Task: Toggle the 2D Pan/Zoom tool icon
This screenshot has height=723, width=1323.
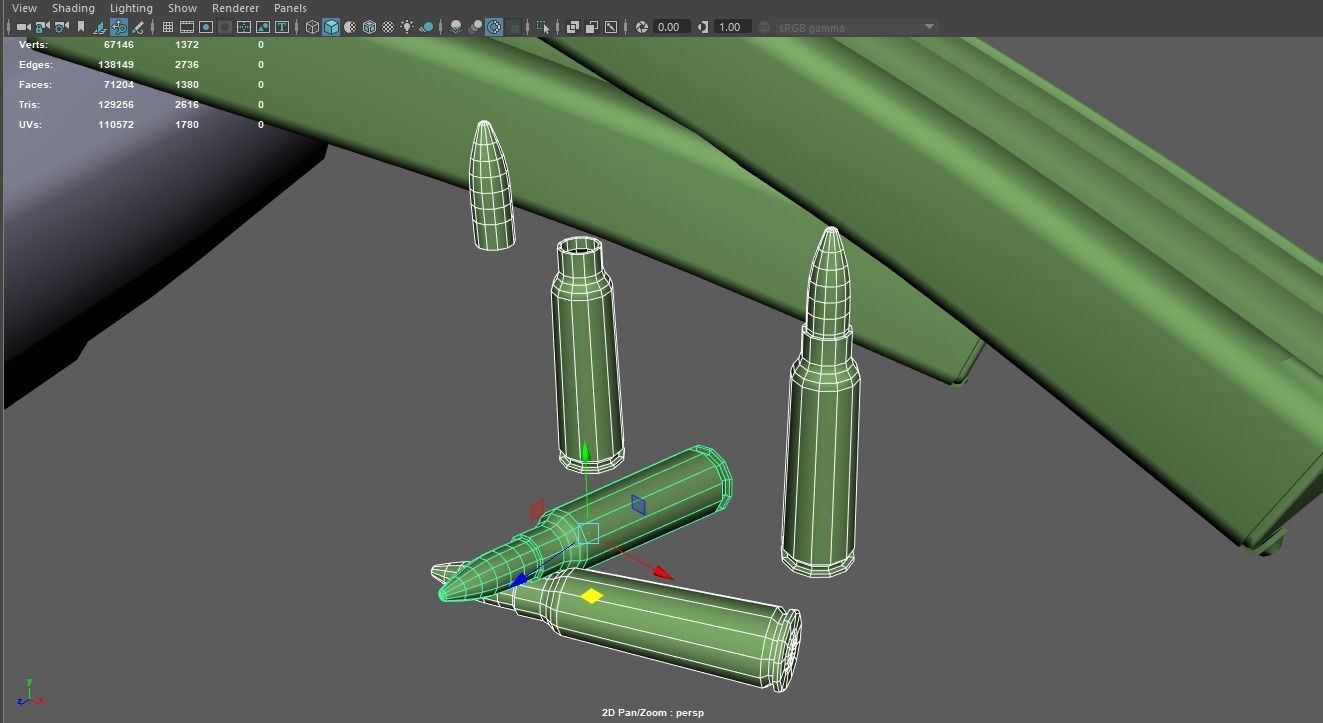Action: click(119, 27)
